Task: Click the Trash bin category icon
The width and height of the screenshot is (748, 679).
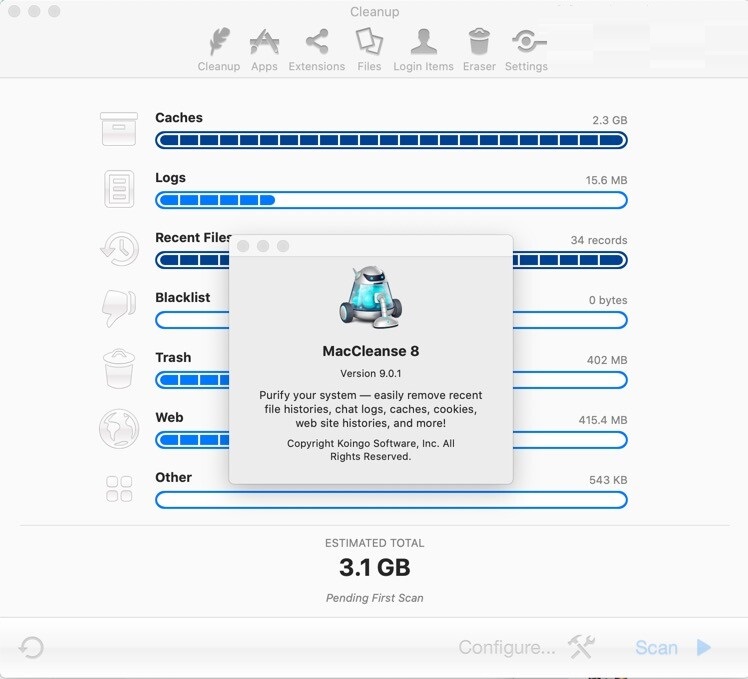Action: point(119,368)
